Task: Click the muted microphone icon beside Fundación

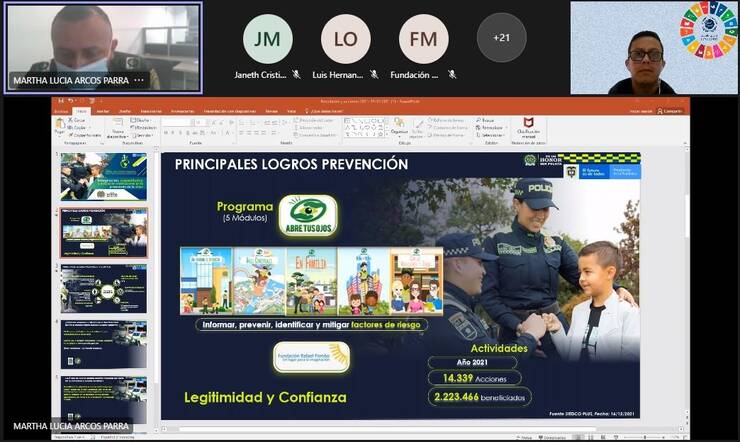Action: 452,75
